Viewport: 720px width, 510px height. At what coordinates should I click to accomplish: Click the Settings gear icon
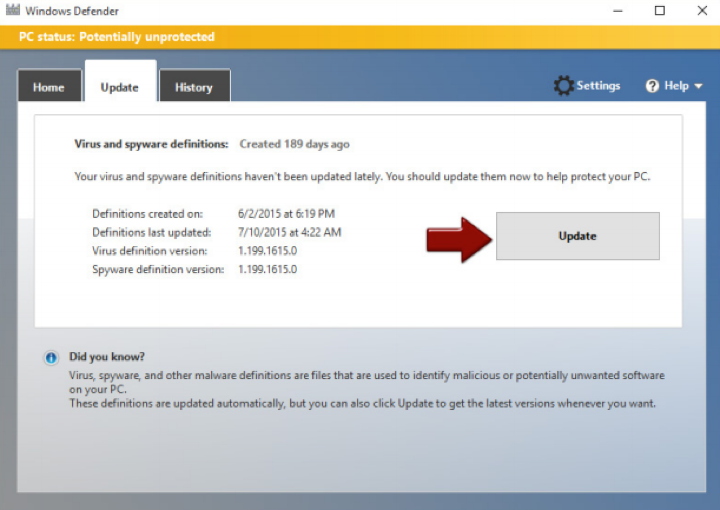[563, 85]
